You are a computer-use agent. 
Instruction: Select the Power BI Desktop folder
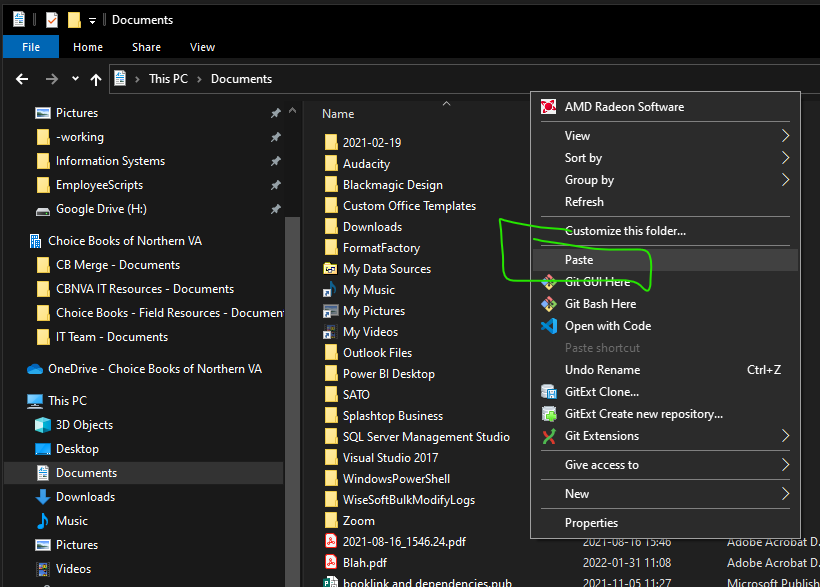tap(389, 374)
